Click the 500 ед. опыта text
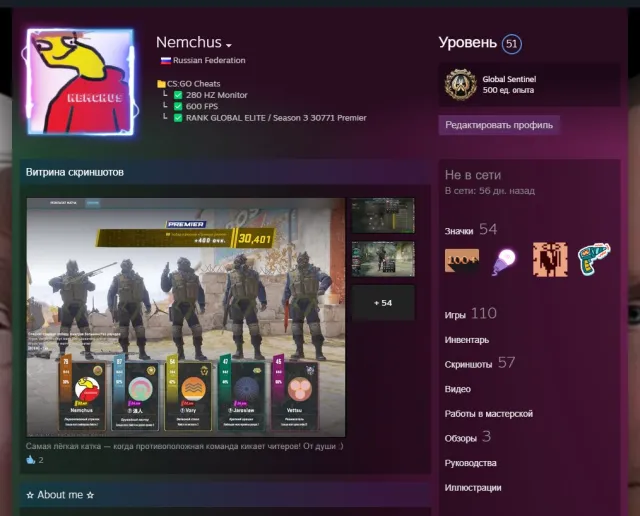This screenshot has height=516, width=640. [x=508, y=90]
